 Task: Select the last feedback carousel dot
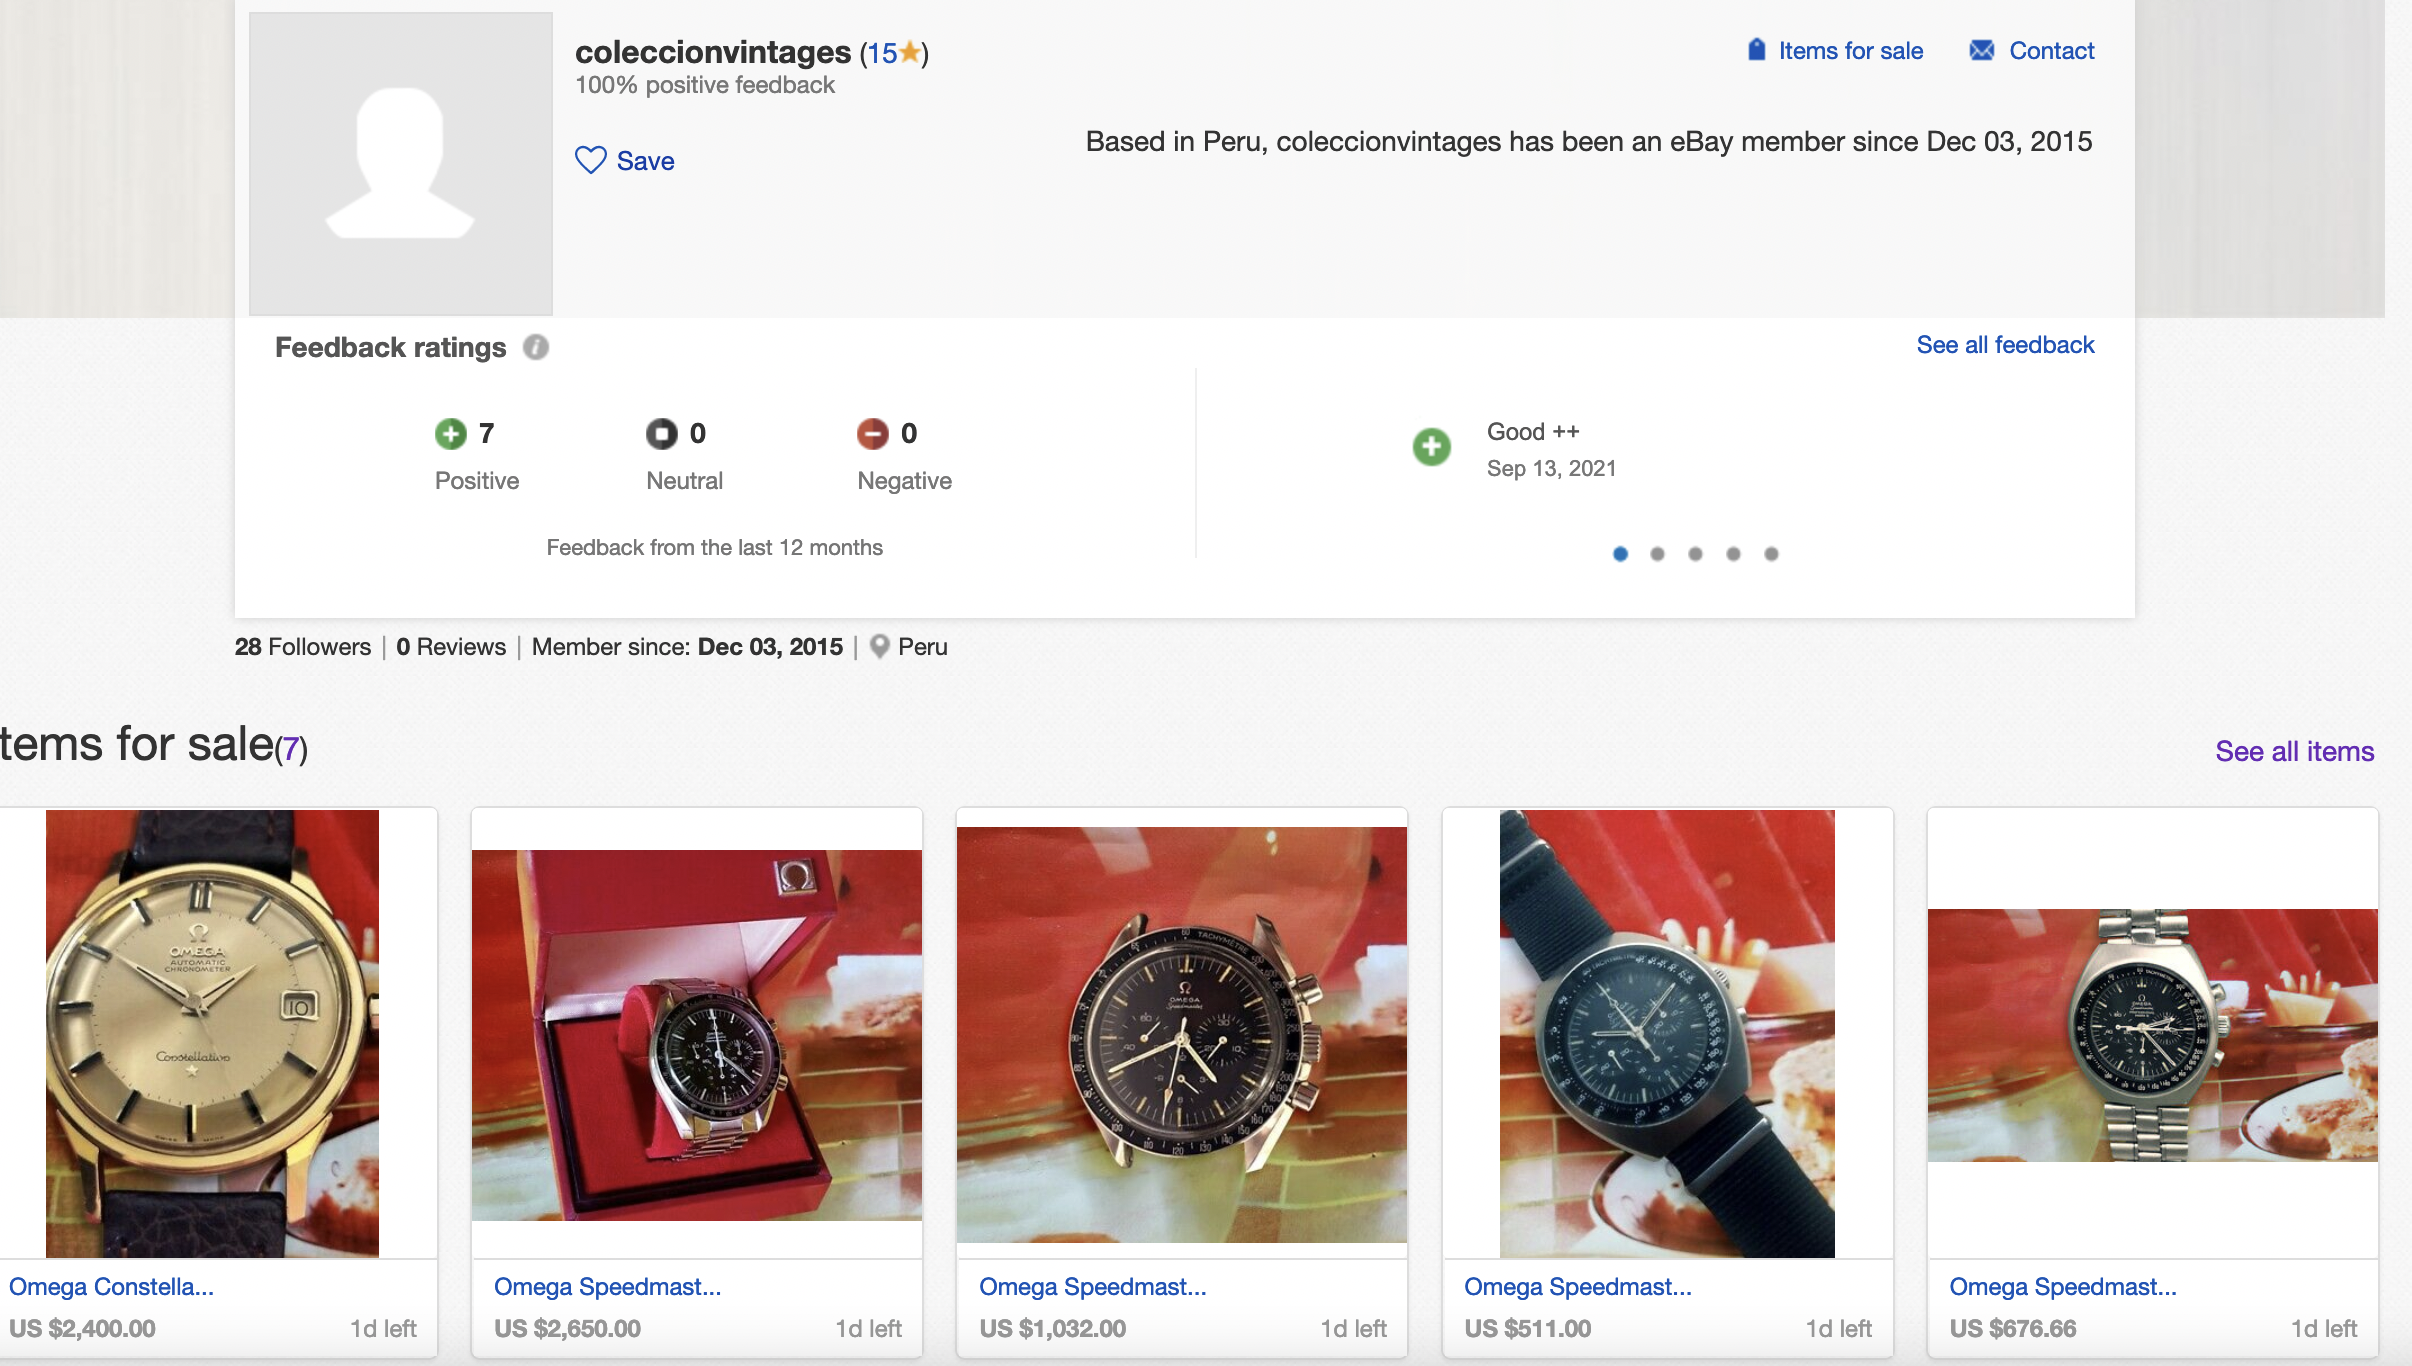pos(1771,554)
